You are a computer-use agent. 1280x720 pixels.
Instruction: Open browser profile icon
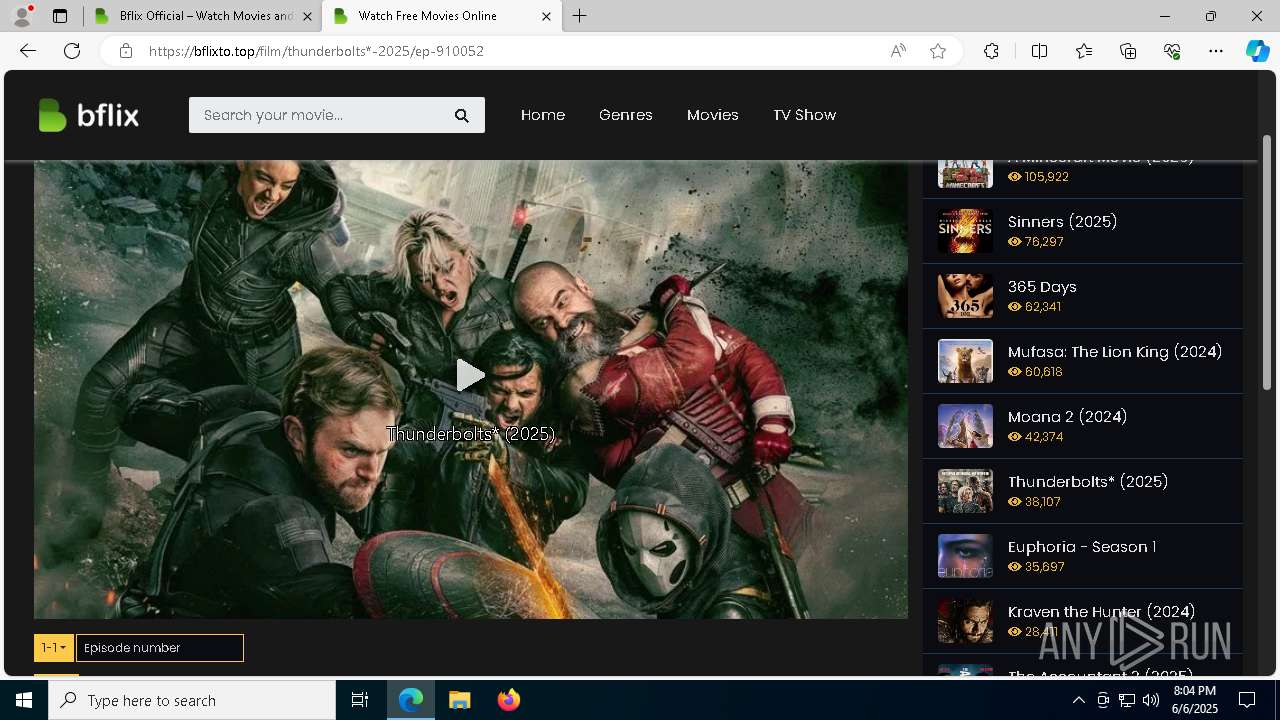click(21, 16)
